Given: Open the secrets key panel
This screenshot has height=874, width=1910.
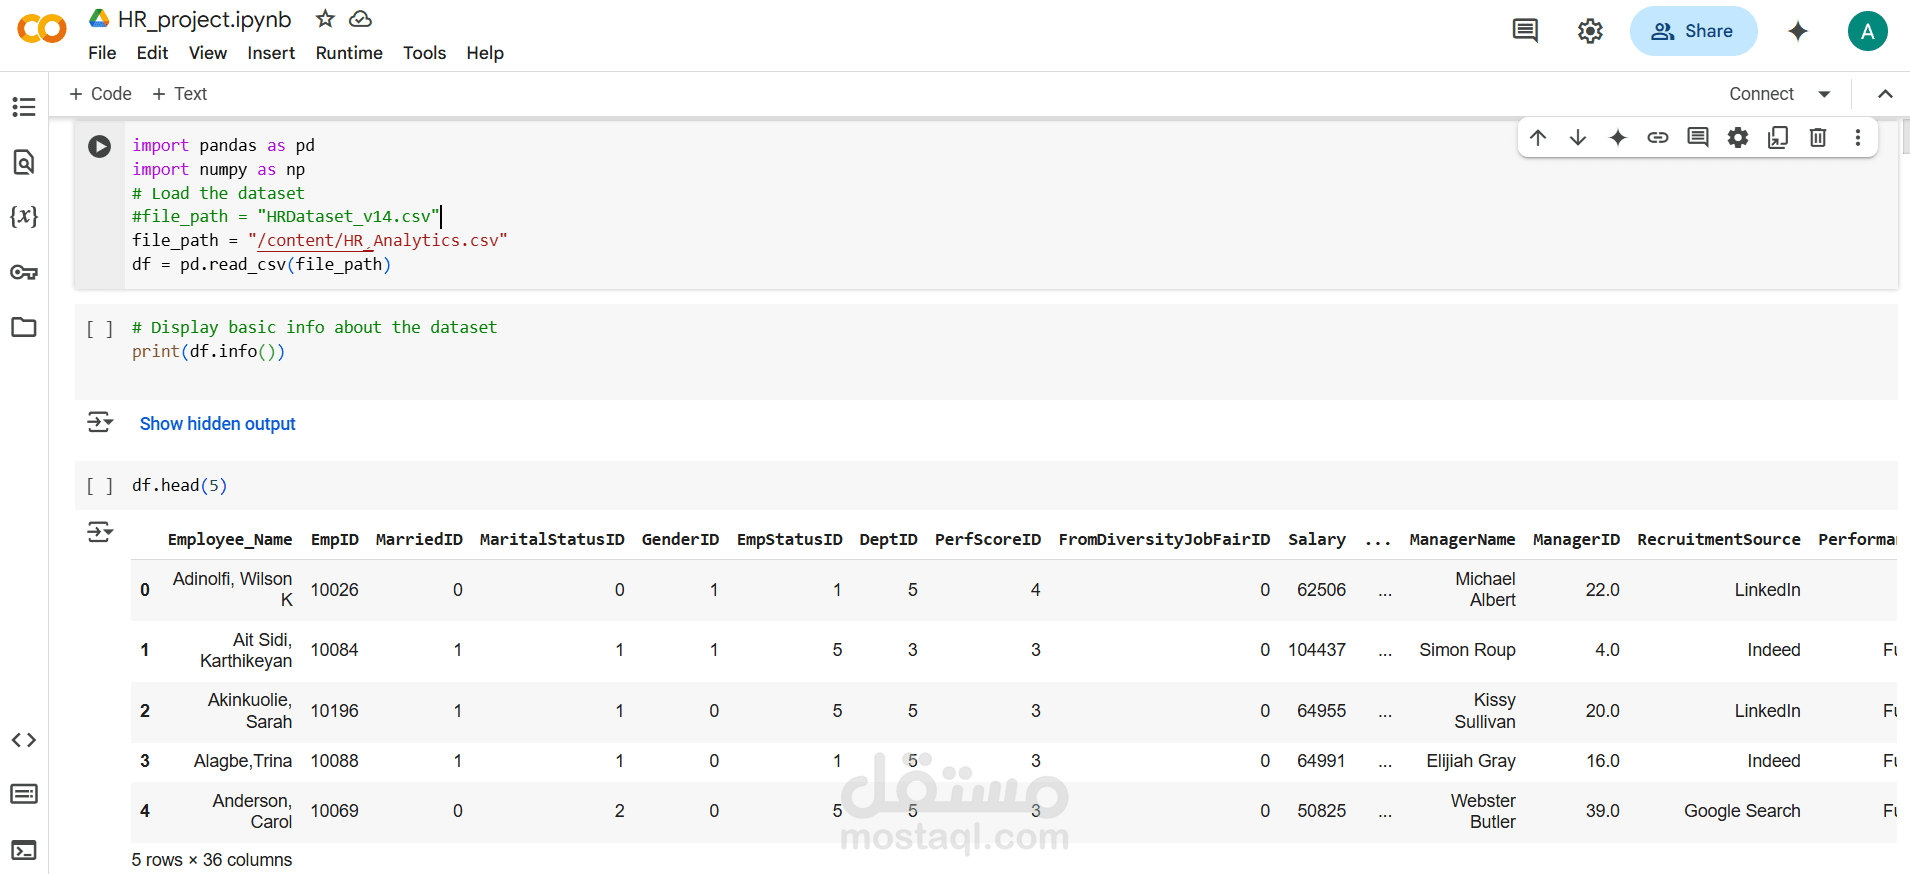Looking at the screenshot, I should 24,272.
